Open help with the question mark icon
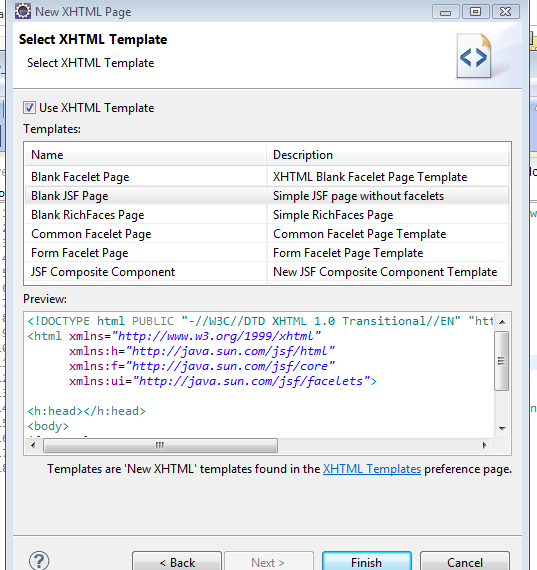This screenshot has width=537, height=570. pyautogui.click(x=39, y=560)
